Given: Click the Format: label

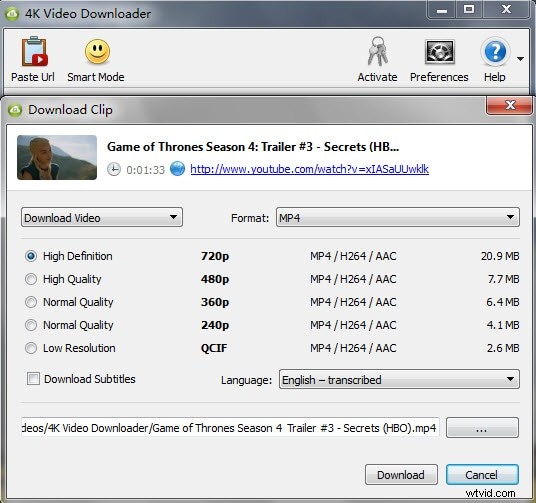Looking at the screenshot, I should [250, 218].
